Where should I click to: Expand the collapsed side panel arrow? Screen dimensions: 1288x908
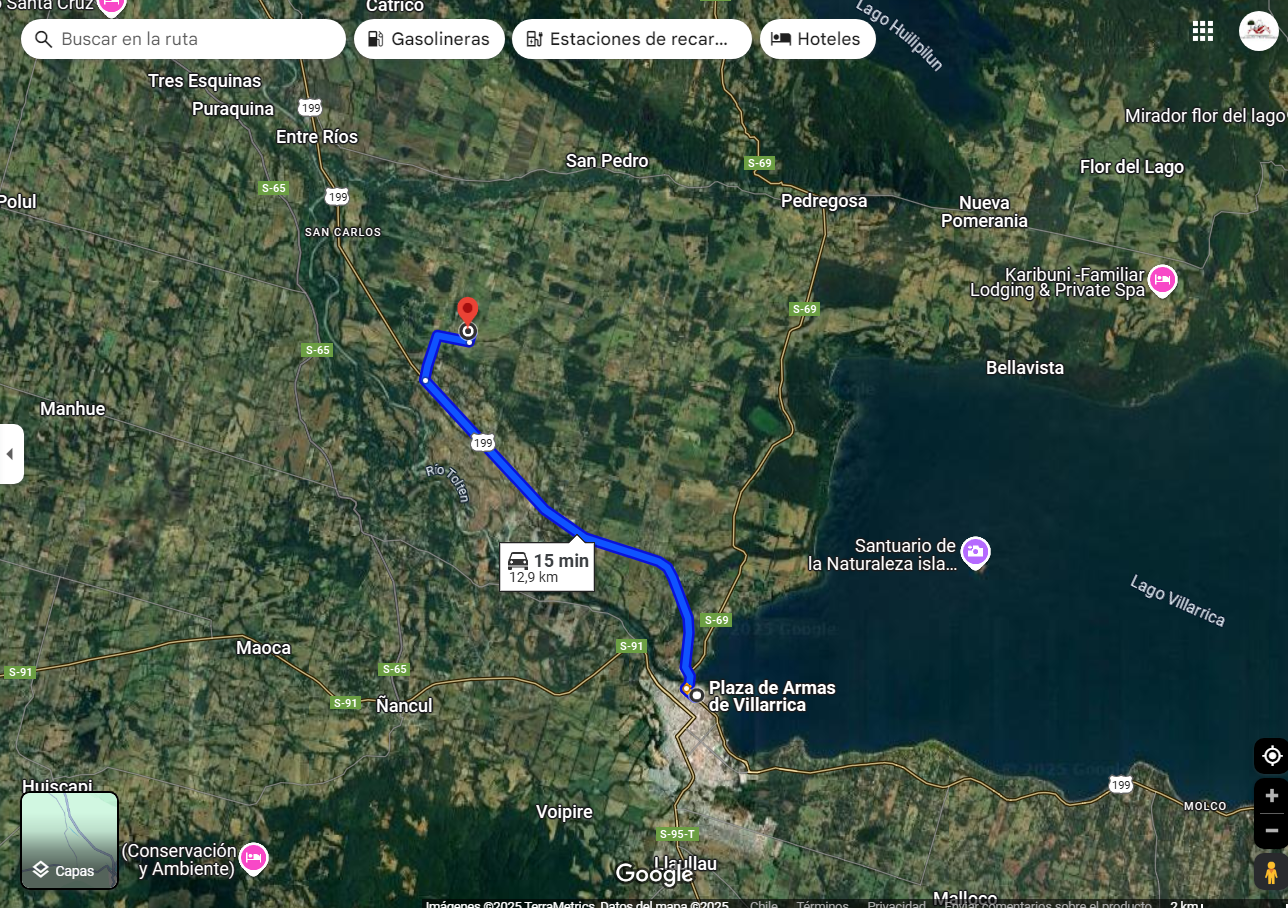coord(11,454)
